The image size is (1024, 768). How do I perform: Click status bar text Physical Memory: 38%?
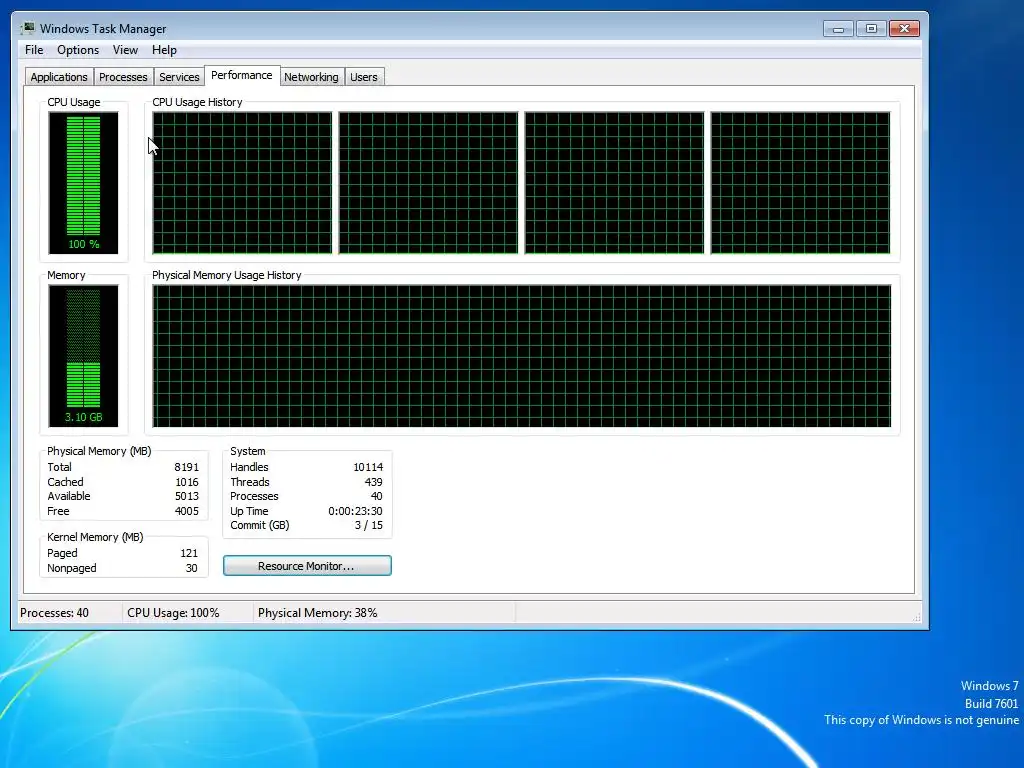click(x=317, y=613)
